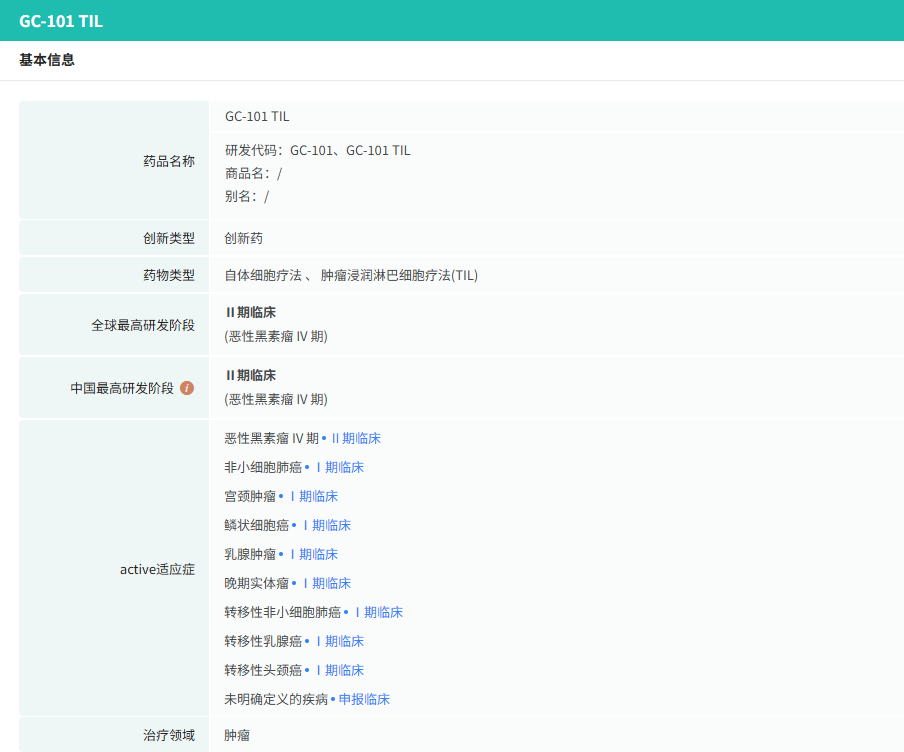Viewport: 904px width, 752px height.
Task: Click the 肿瘤 value in 治疗领域 row
Action: [237, 735]
